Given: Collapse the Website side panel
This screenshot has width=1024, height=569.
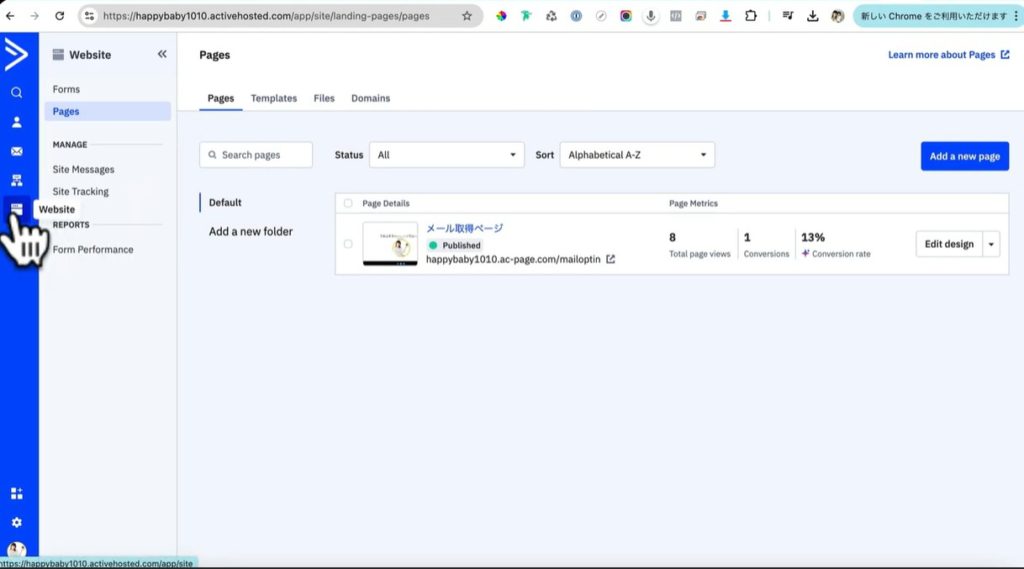Looking at the screenshot, I should pos(162,54).
